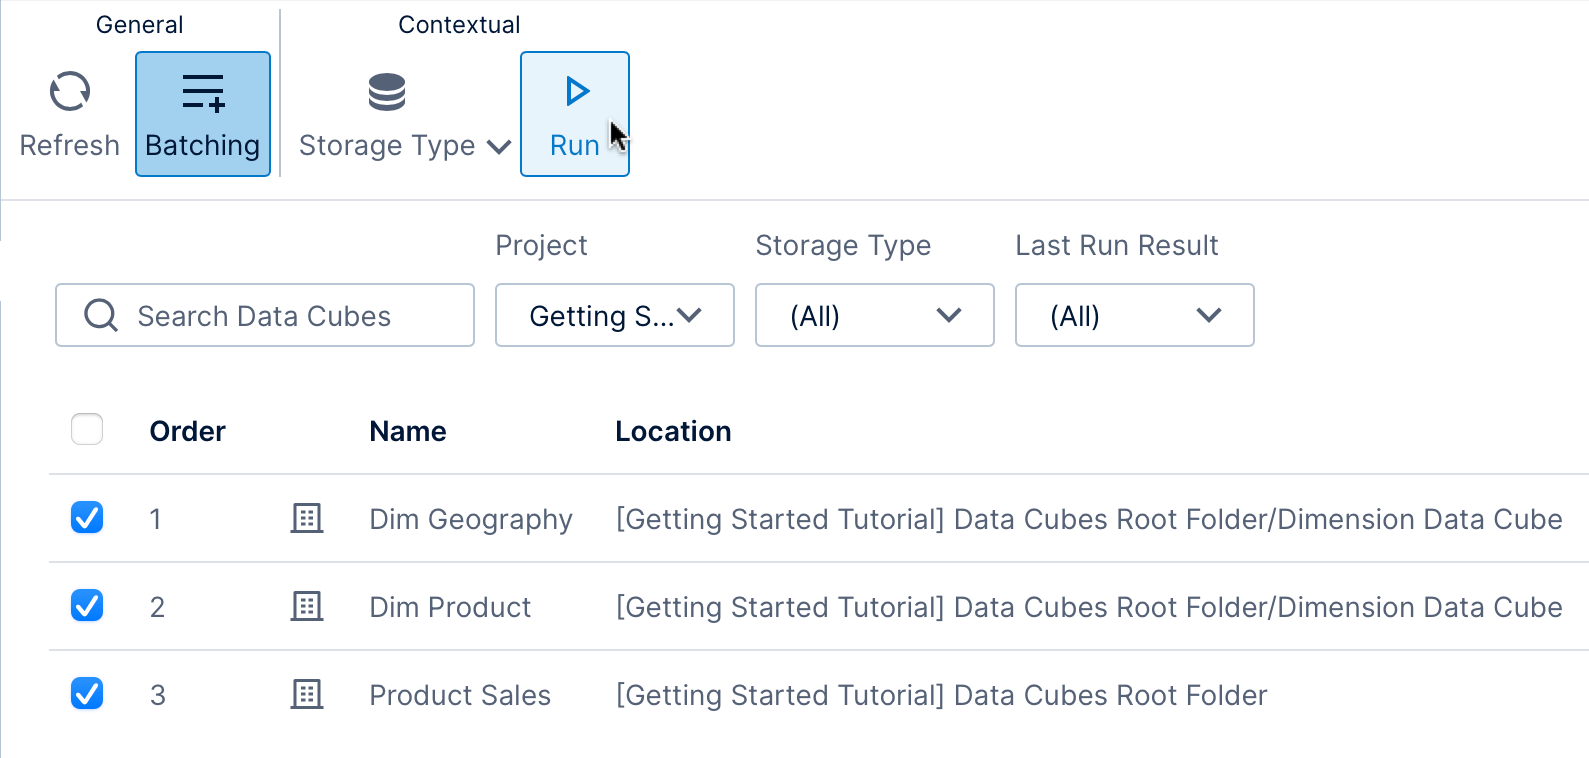The image size is (1589, 758).
Task: Click the Refresh icon in toolbar
Action: coord(70,92)
